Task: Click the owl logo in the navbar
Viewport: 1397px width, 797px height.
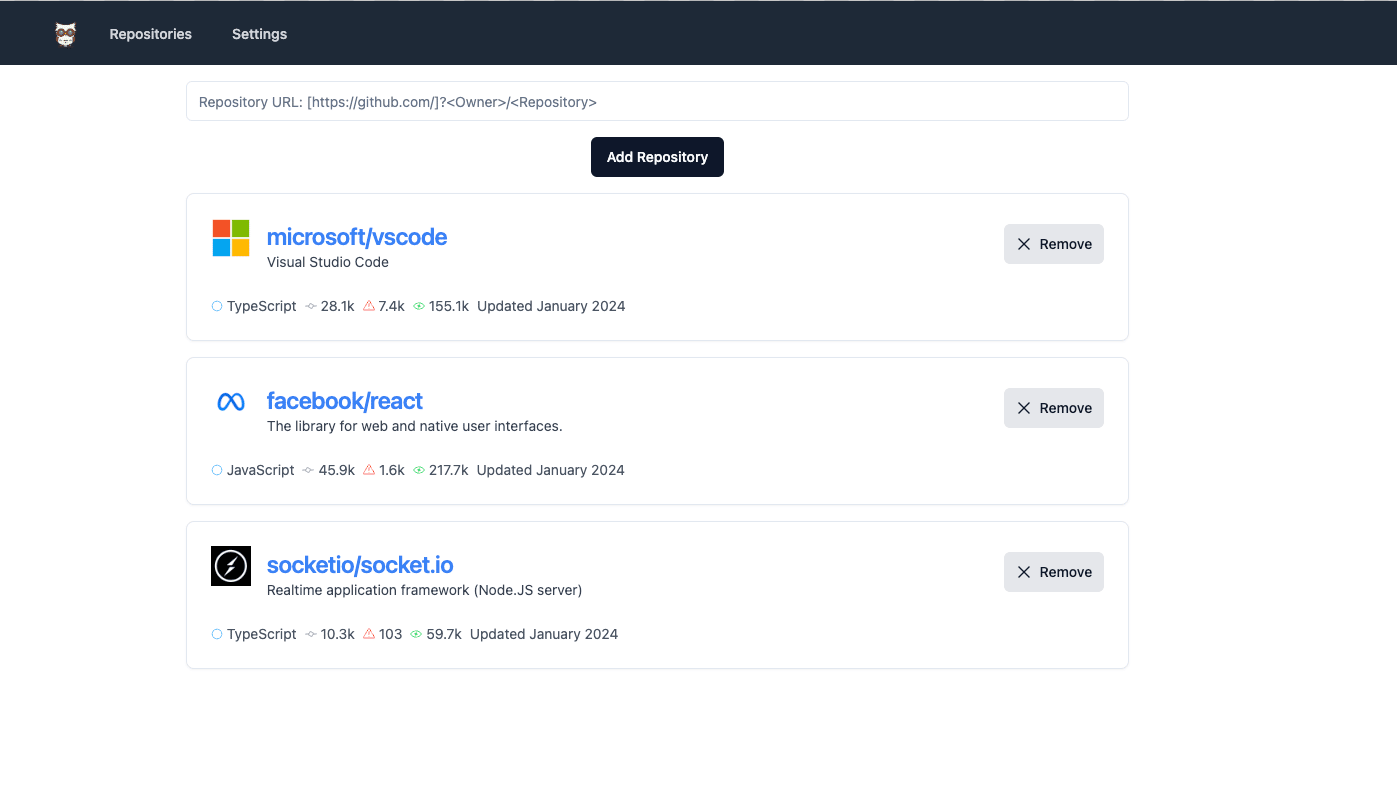Action: point(65,34)
